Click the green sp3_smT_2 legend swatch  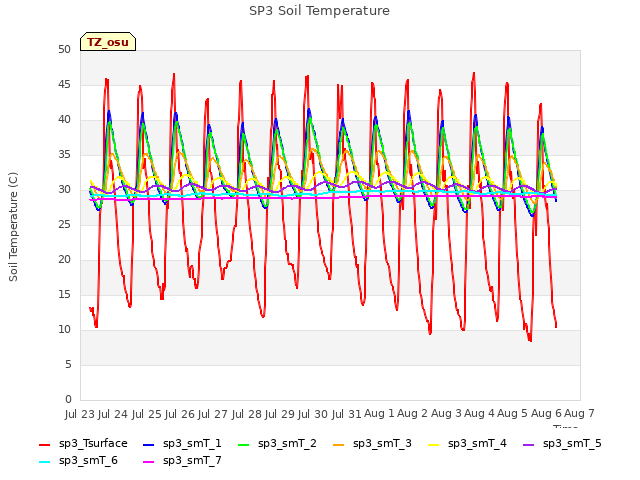tap(244, 444)
